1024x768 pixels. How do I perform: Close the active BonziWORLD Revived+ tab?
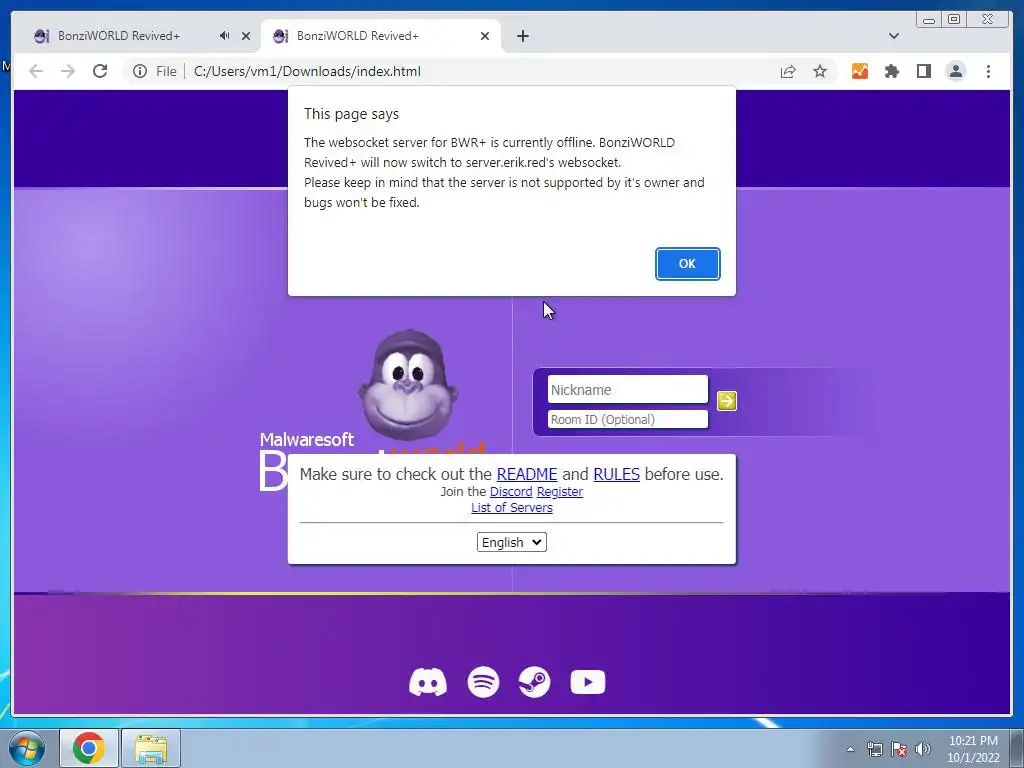485,36
